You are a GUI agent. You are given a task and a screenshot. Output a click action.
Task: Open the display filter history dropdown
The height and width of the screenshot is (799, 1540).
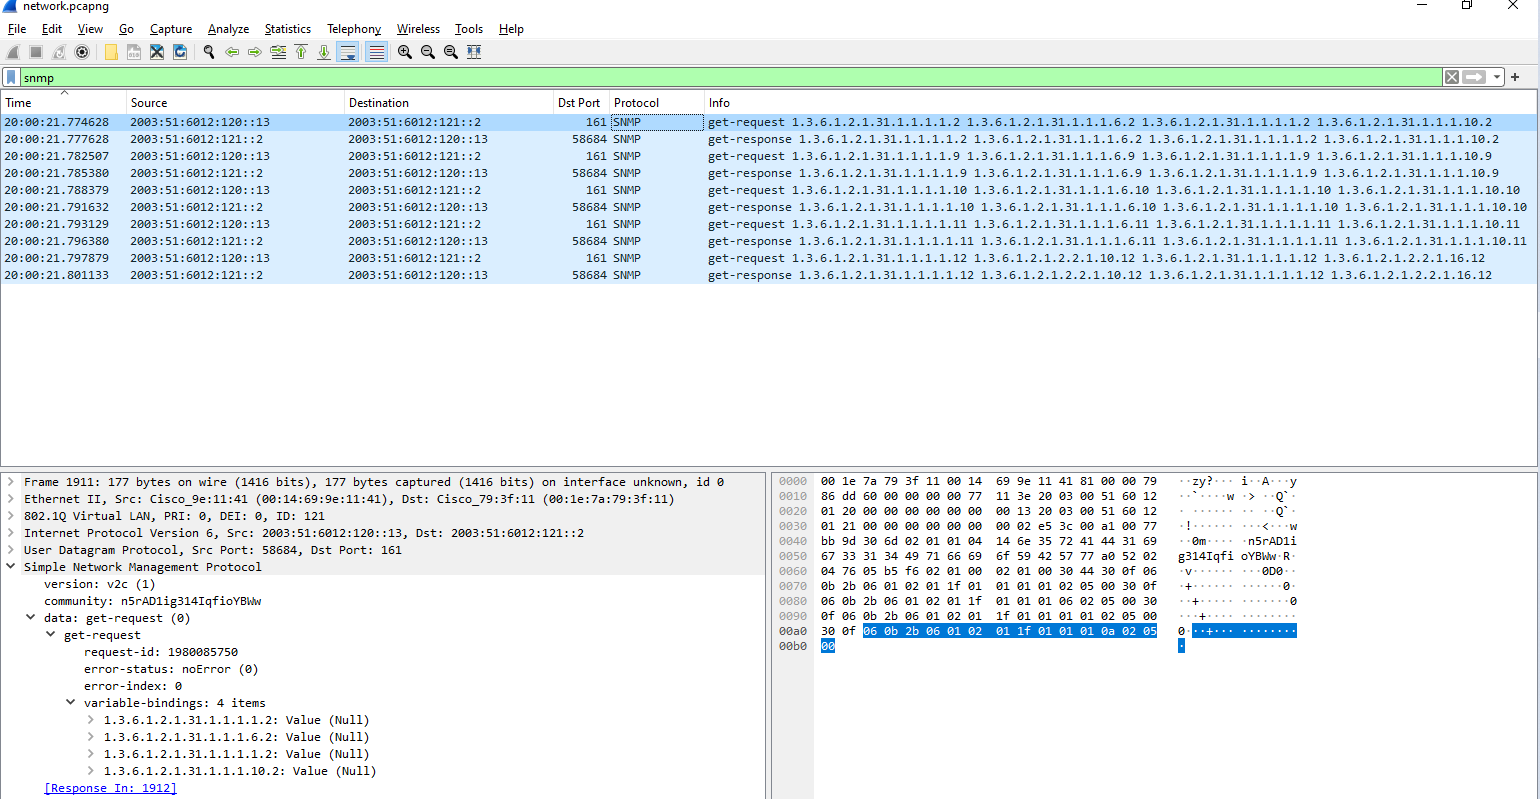(x=1497, y=77)
